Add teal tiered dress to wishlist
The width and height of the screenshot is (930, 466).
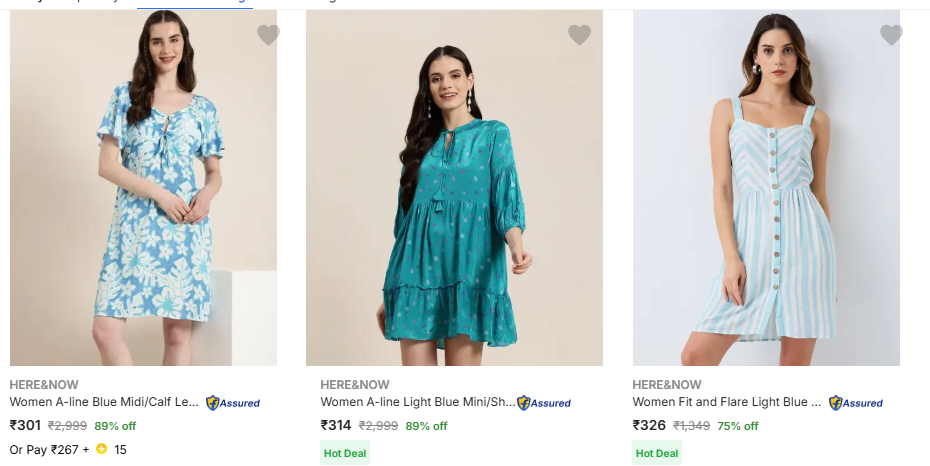(580, 36)
